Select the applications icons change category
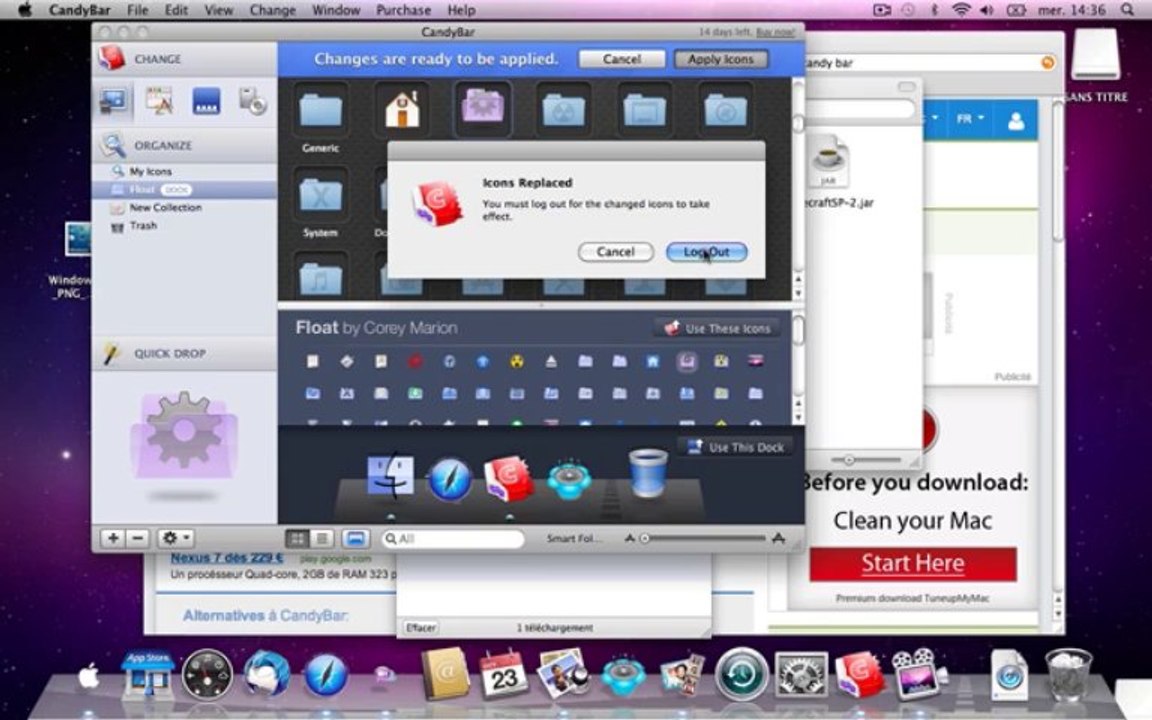Viewport: 1152px width, 720px height. pyautogui.click(x=159, y=101)
